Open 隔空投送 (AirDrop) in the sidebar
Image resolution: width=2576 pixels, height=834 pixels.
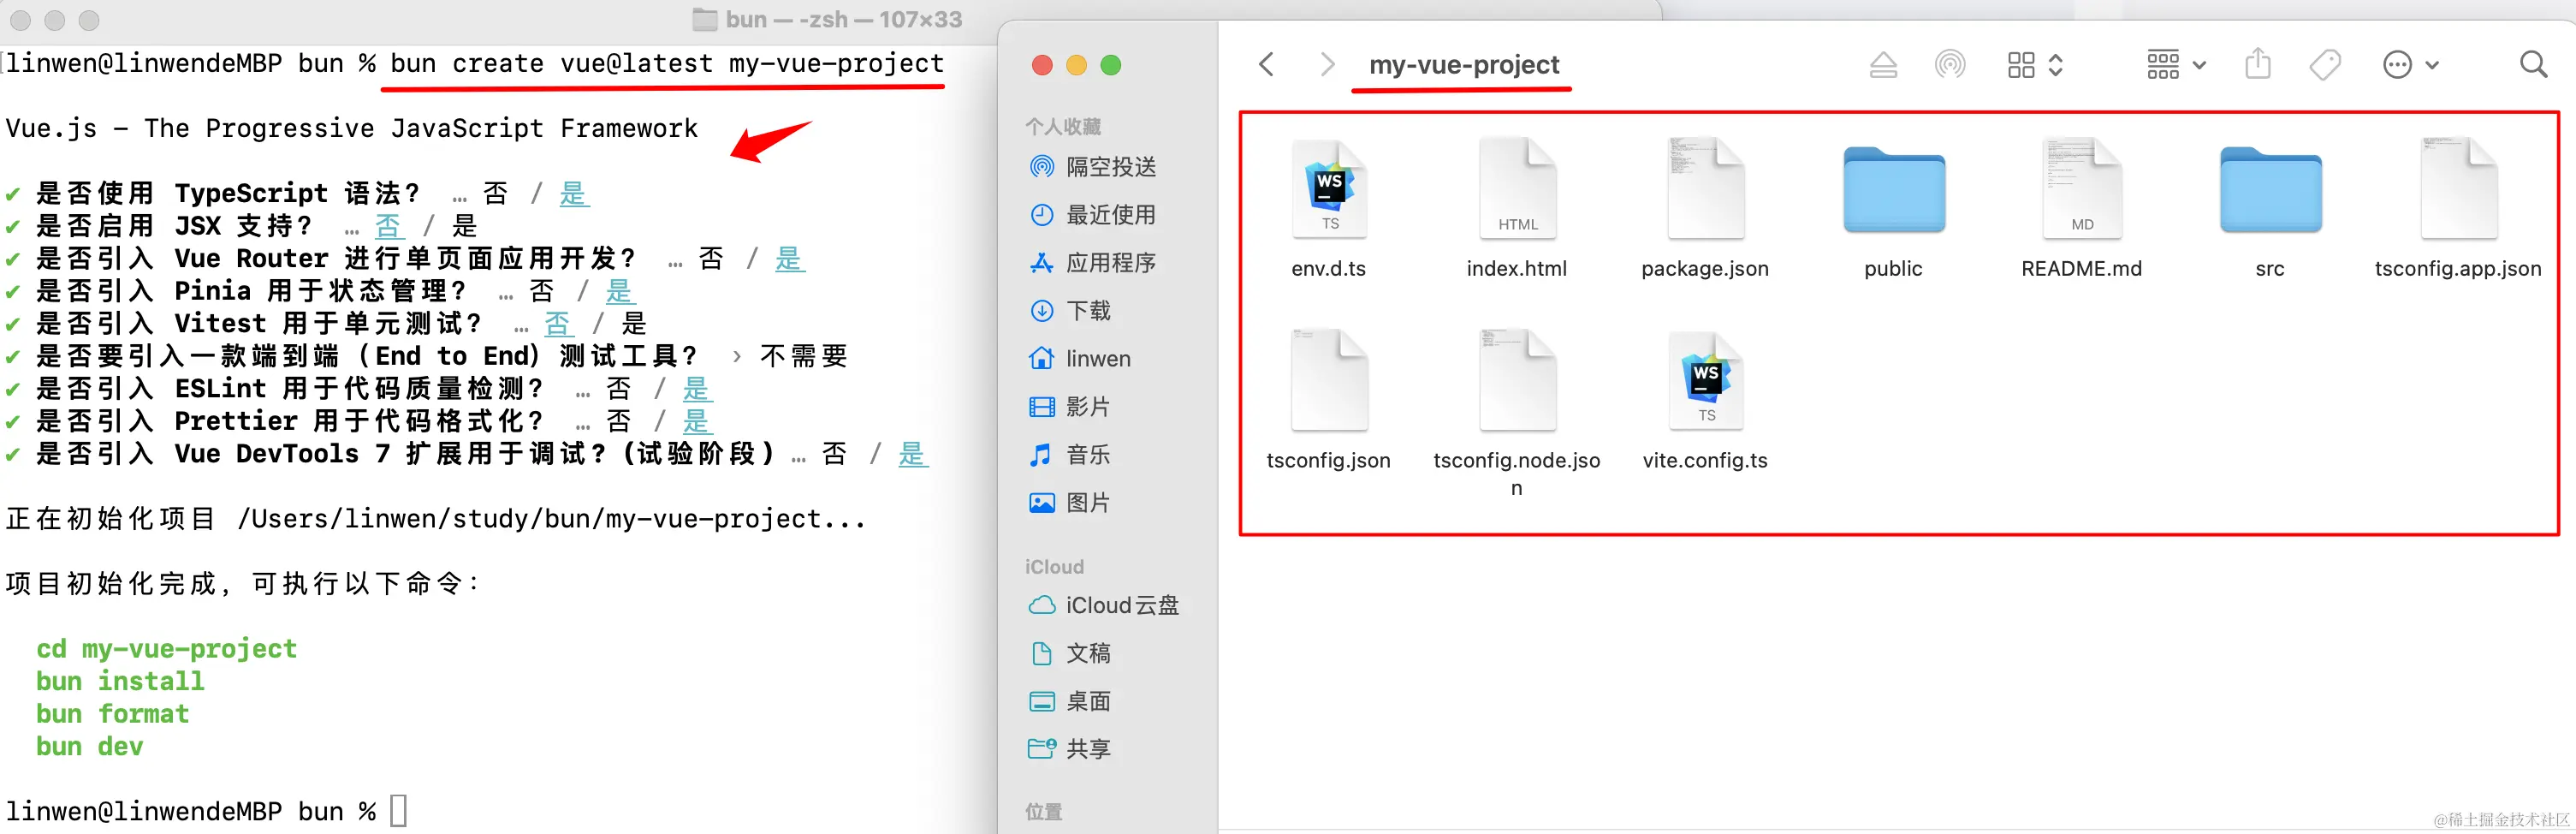pos(1093,167)
